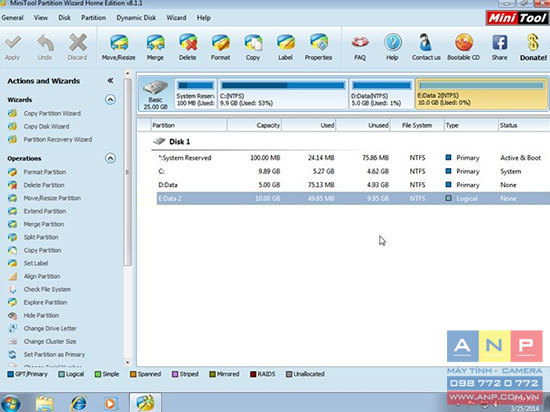
Task: Click the Apply toolbar icon
Action: click(x=13, y=43)
